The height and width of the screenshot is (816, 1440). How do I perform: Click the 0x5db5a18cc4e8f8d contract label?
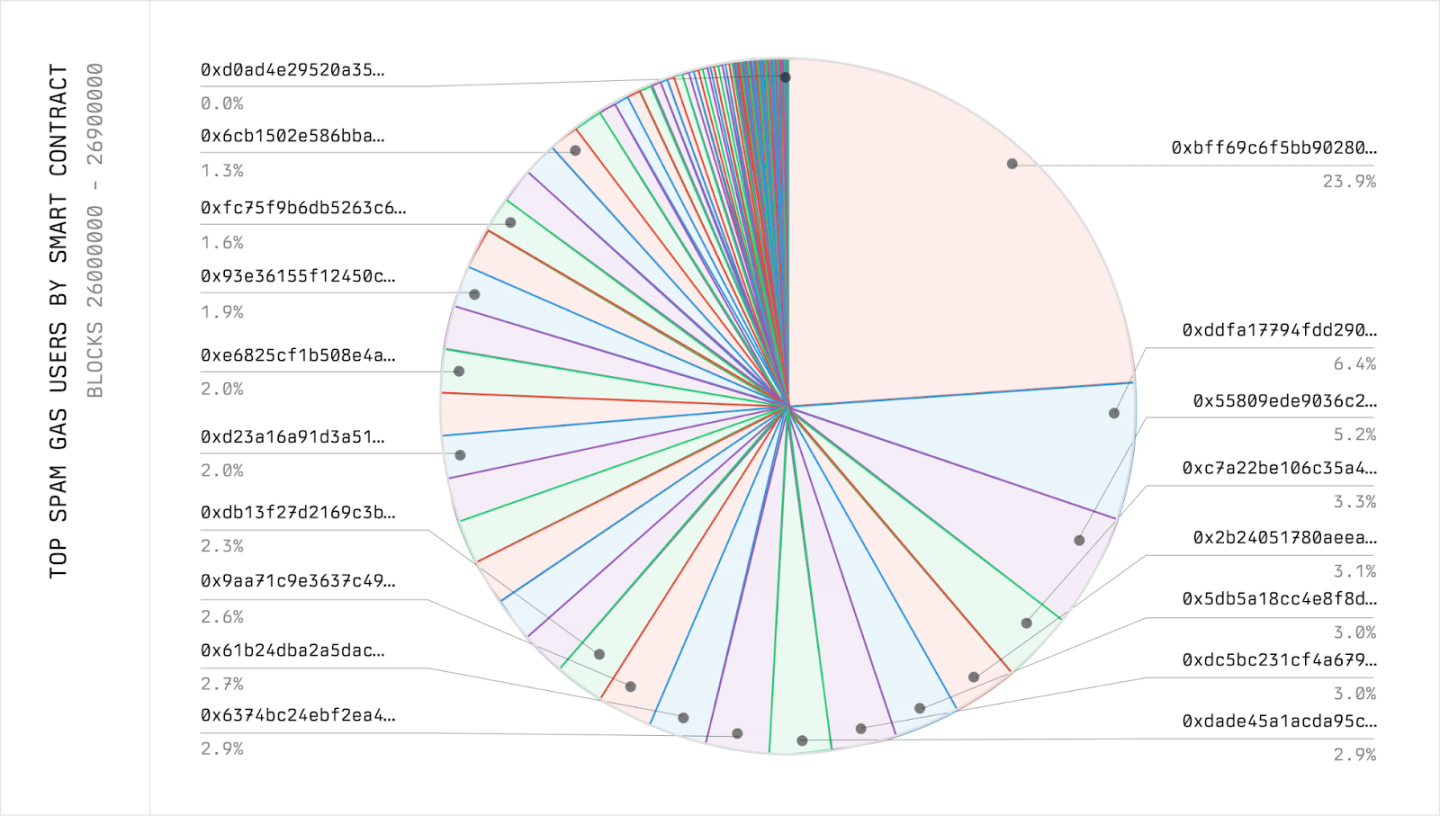pyautogui.click(x=1279, y=599)
